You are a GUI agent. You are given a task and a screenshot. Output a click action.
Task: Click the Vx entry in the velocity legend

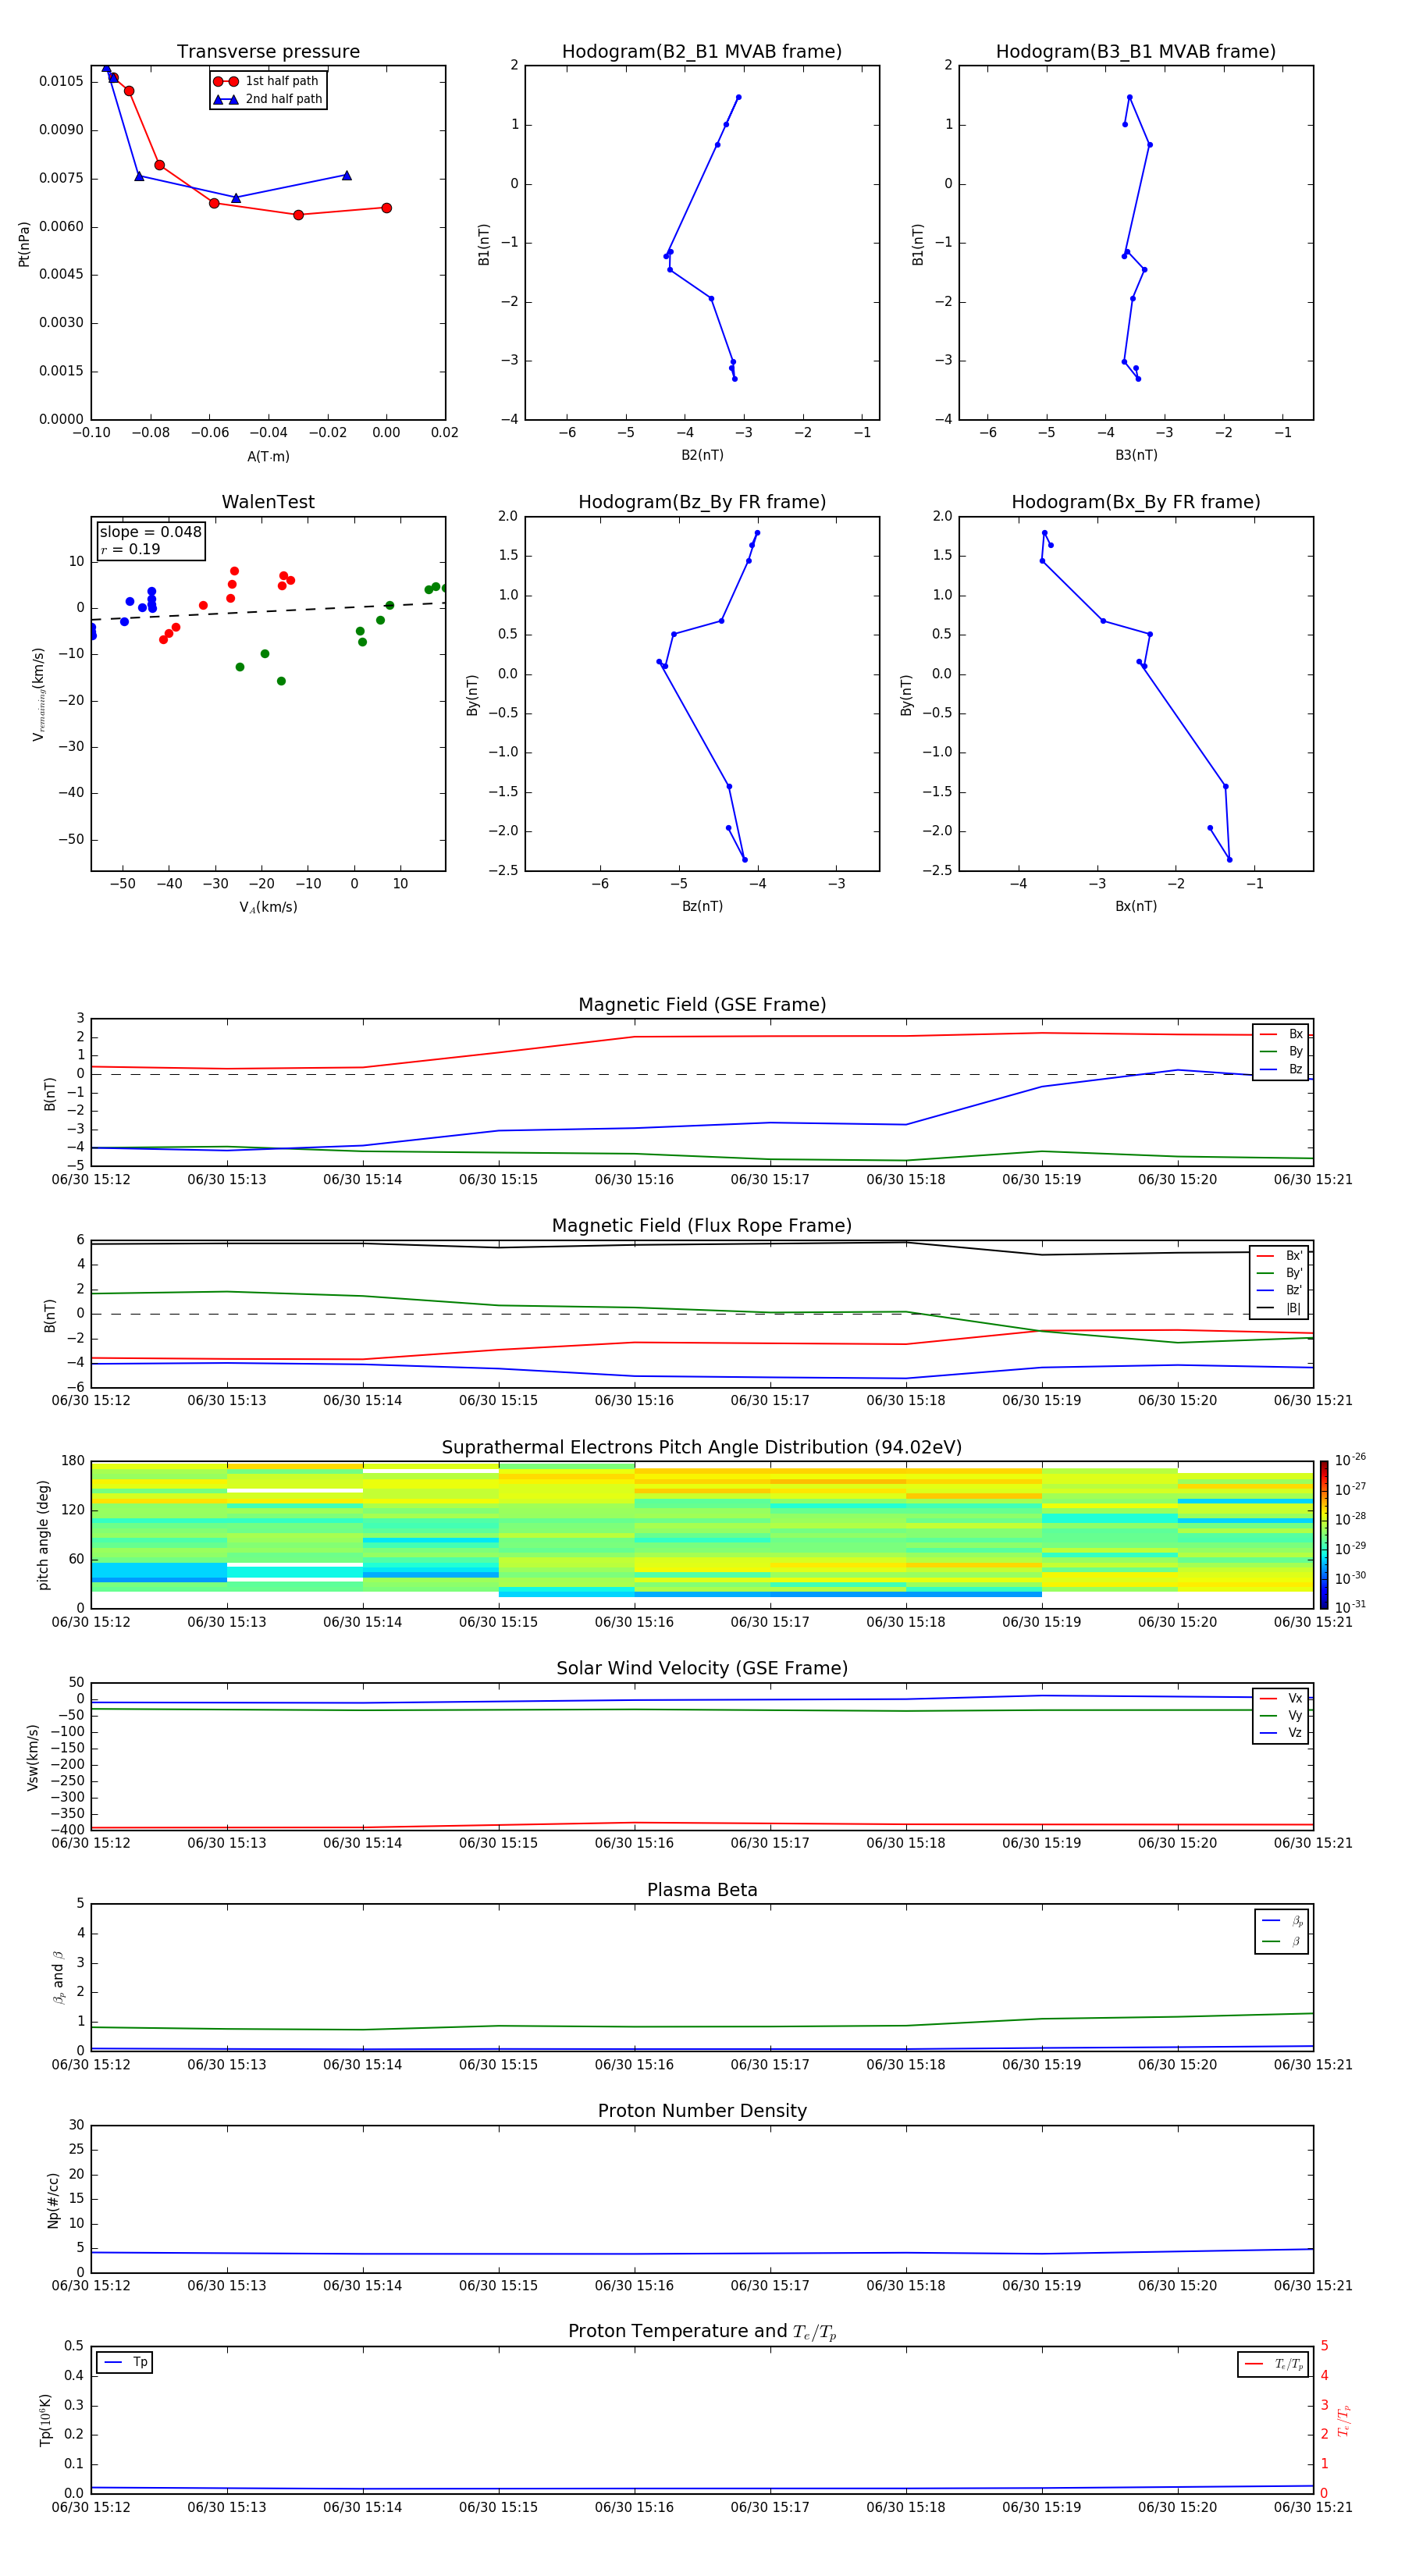coord(1281,1698)
